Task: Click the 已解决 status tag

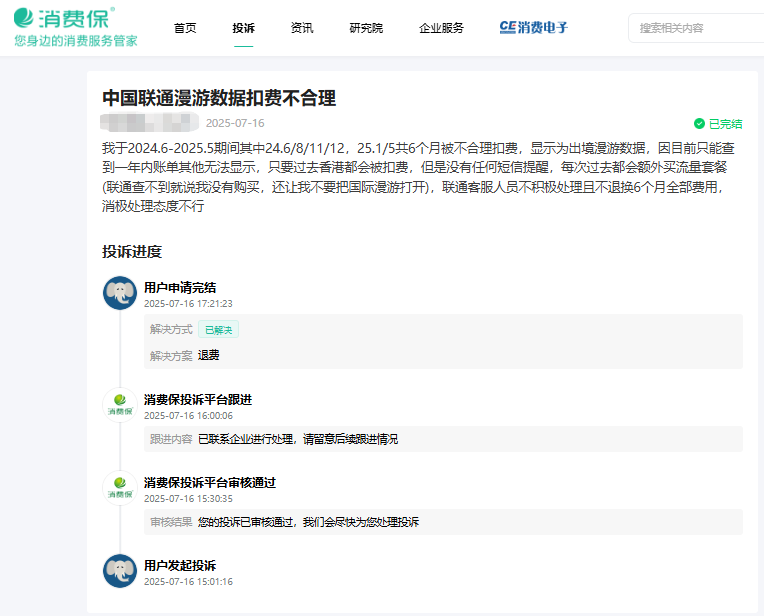Action: click(218, 330)
